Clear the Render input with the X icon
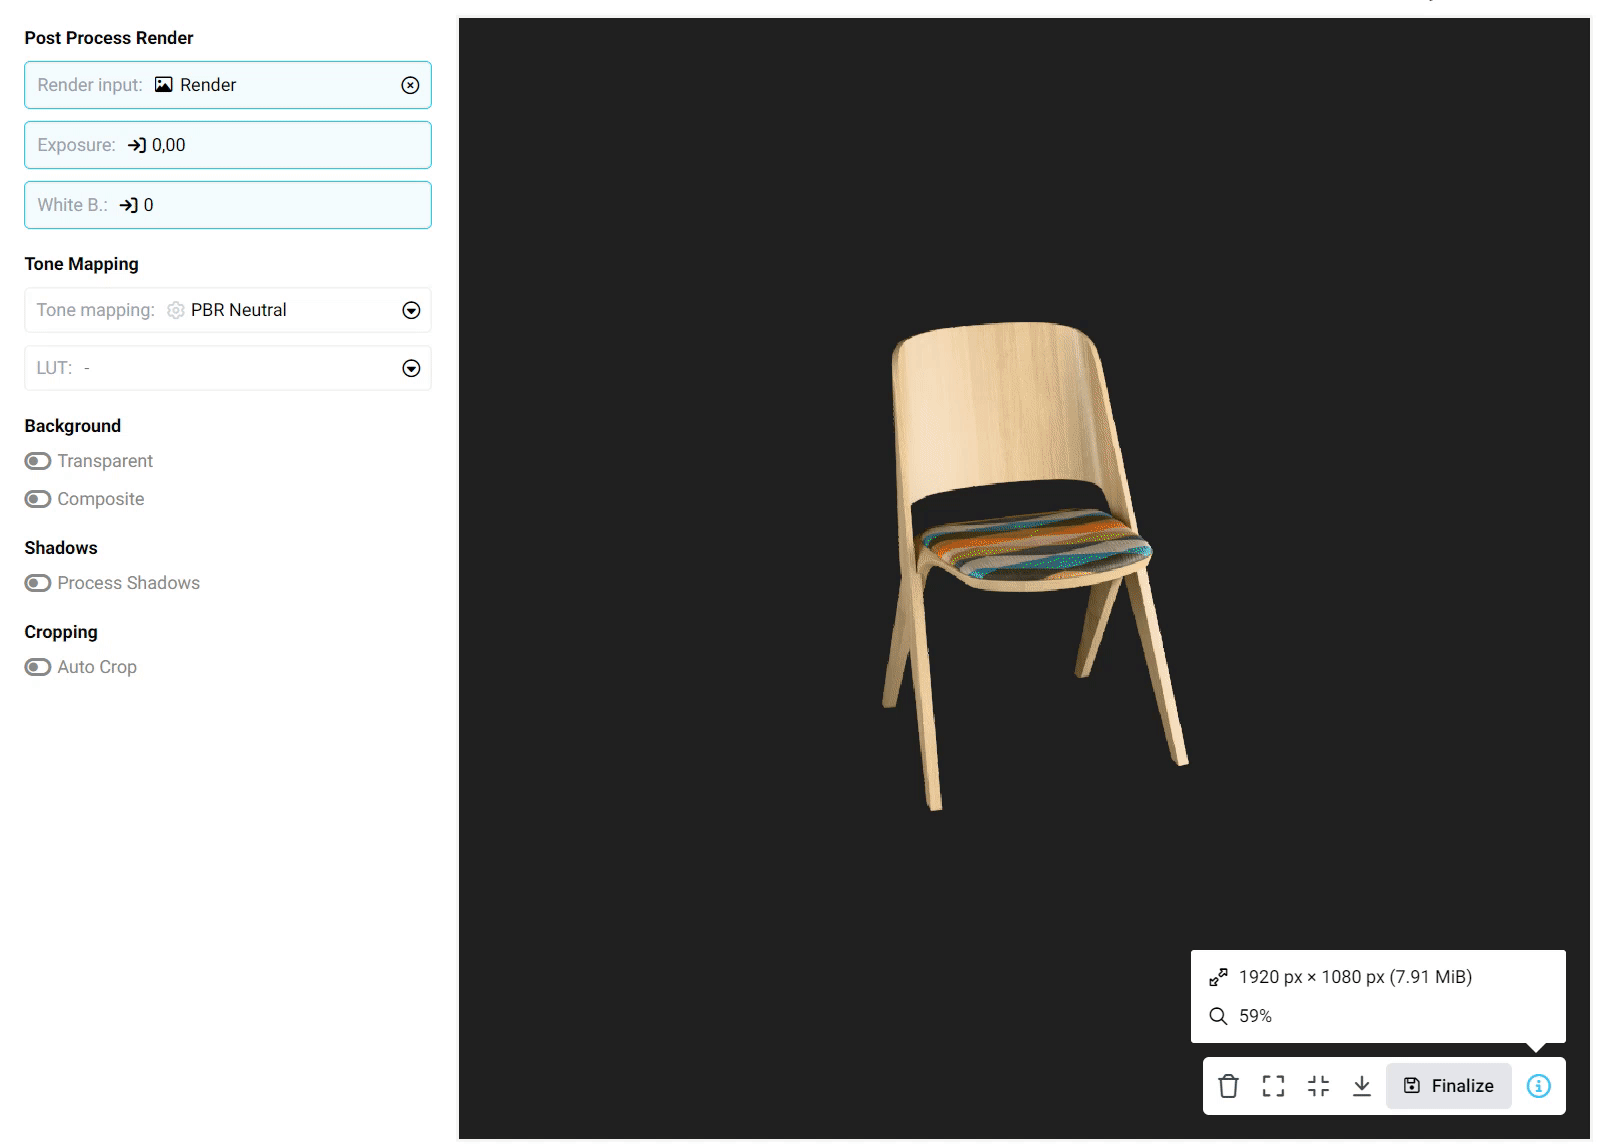This screenshot has width=1600, height=1148. [410, 85]
